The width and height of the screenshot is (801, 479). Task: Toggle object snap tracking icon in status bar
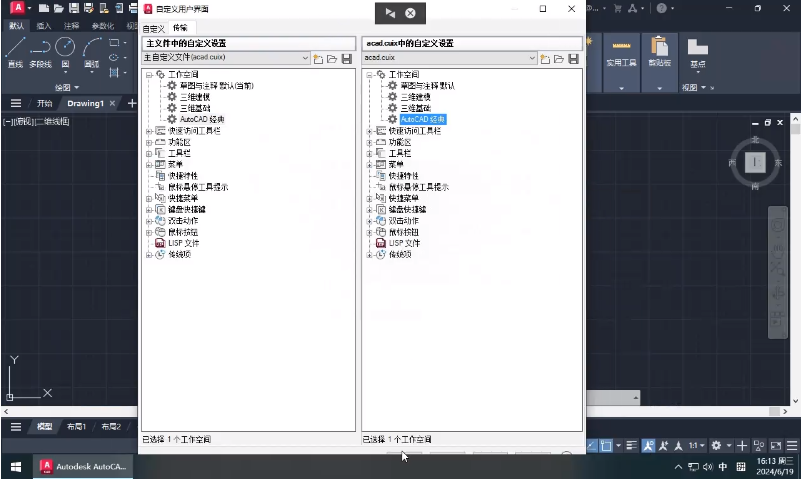pyautogui.click(x=592, y=445)
